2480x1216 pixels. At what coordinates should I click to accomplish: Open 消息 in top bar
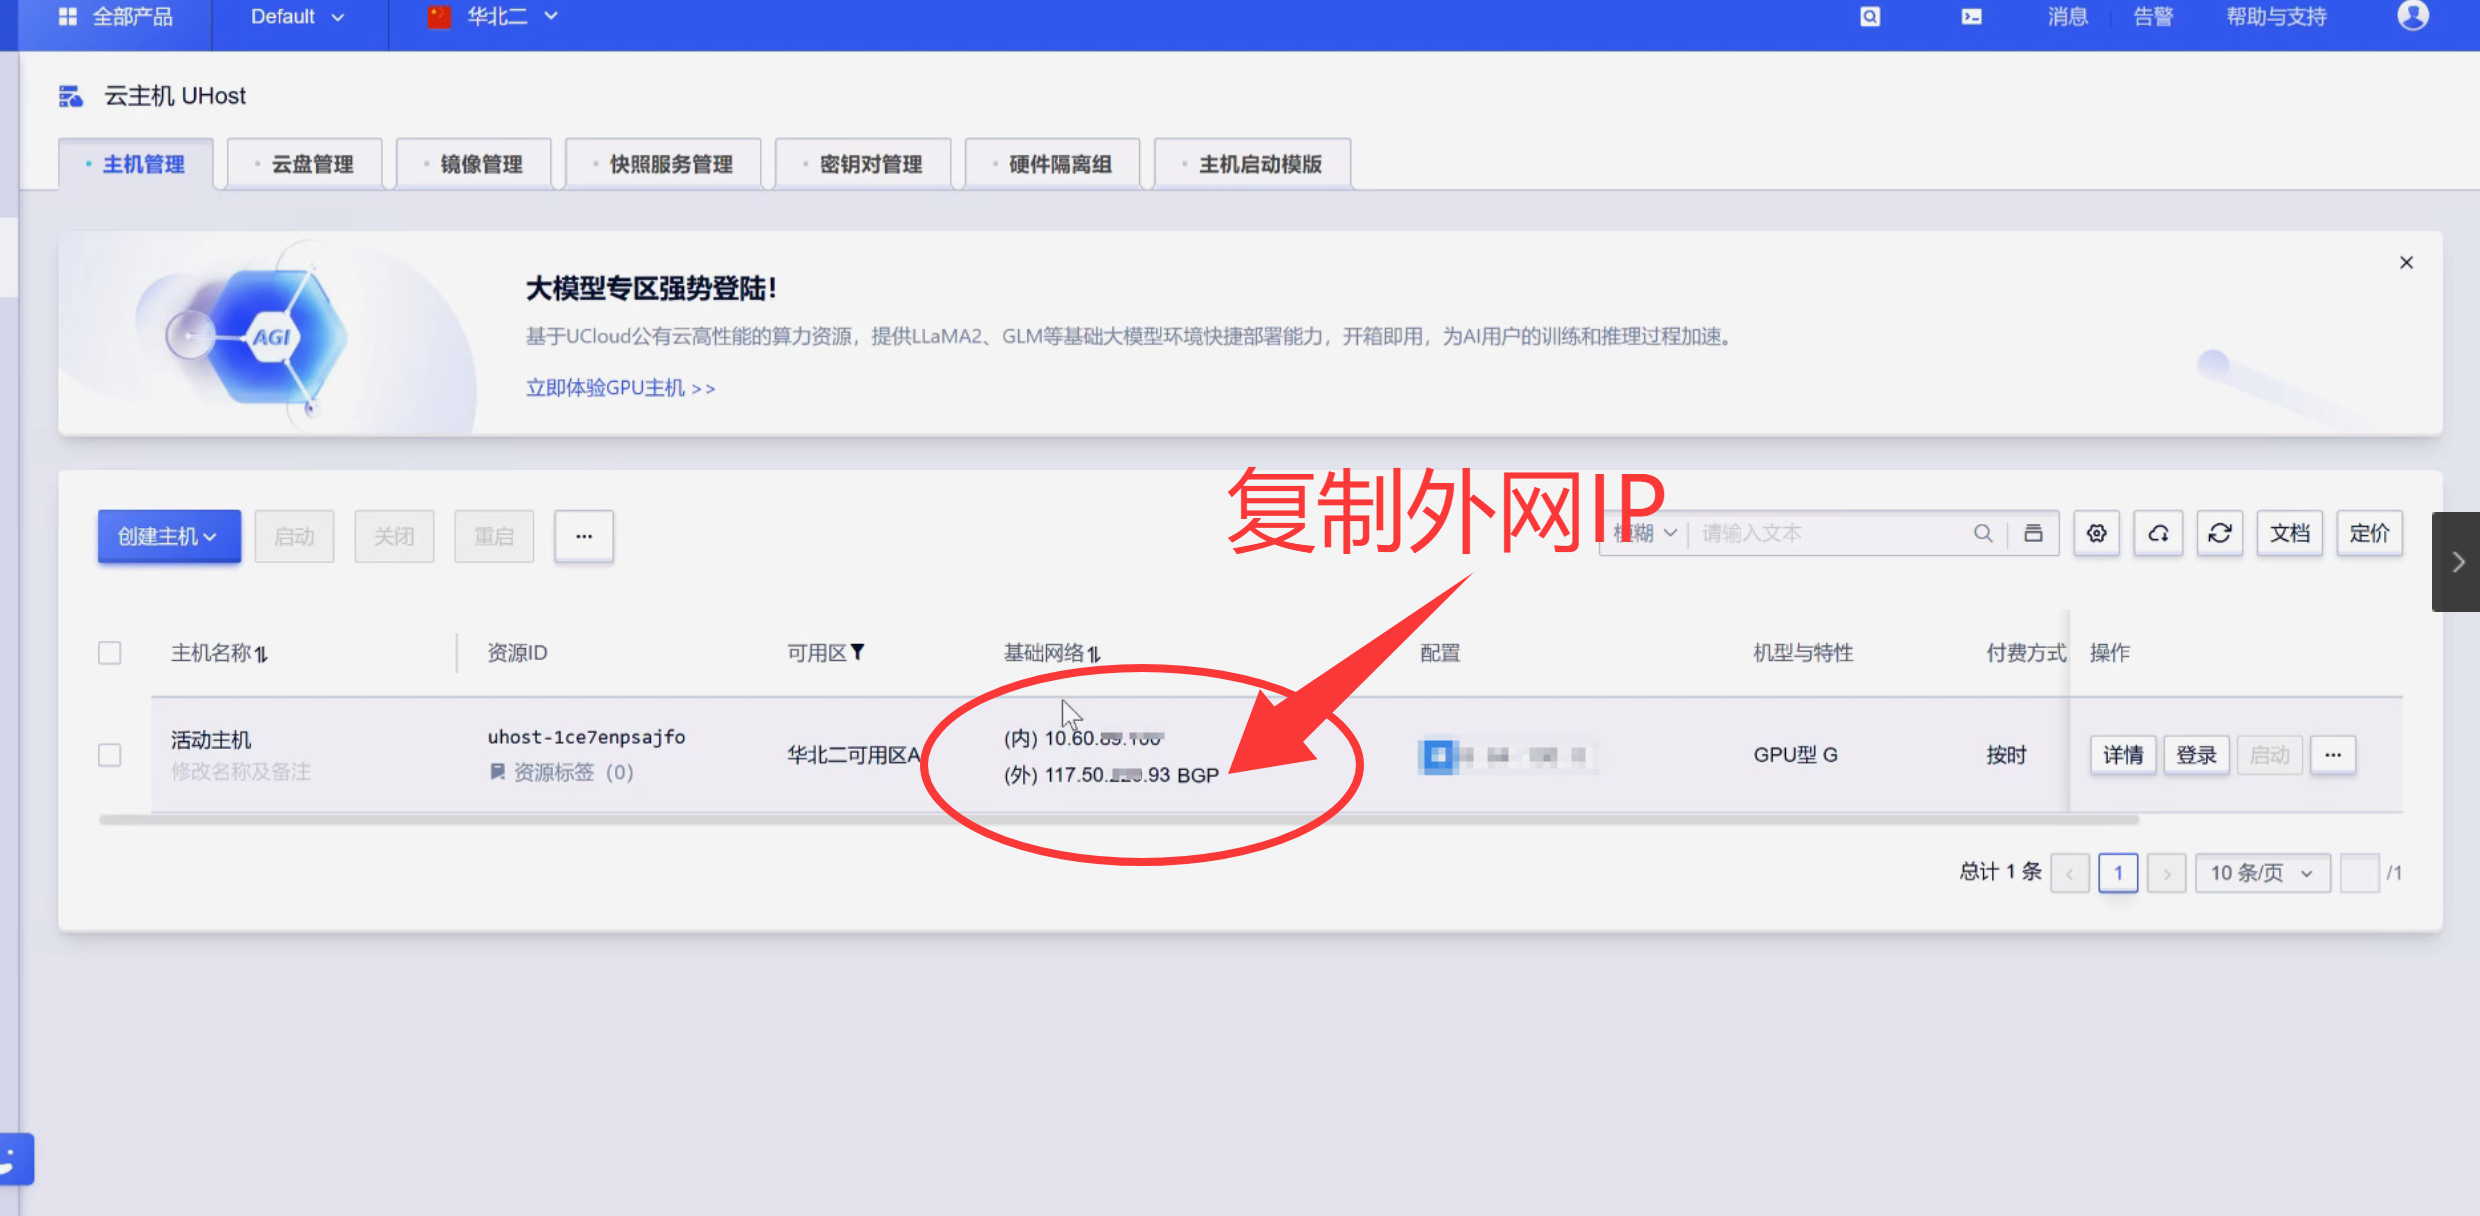click(x=2067, y=17)
